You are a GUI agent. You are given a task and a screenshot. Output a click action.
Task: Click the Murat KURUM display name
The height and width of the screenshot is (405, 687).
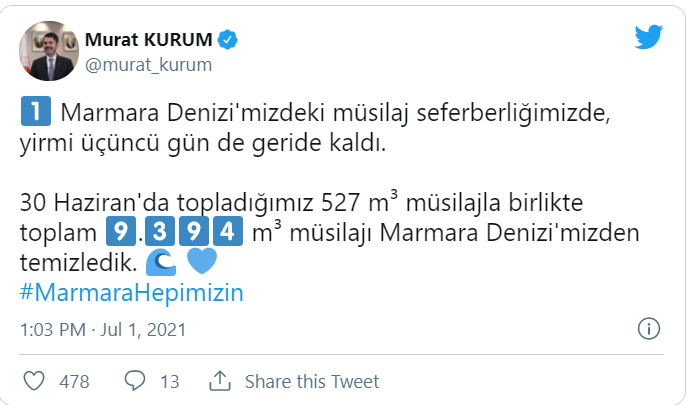click(149, 40)
